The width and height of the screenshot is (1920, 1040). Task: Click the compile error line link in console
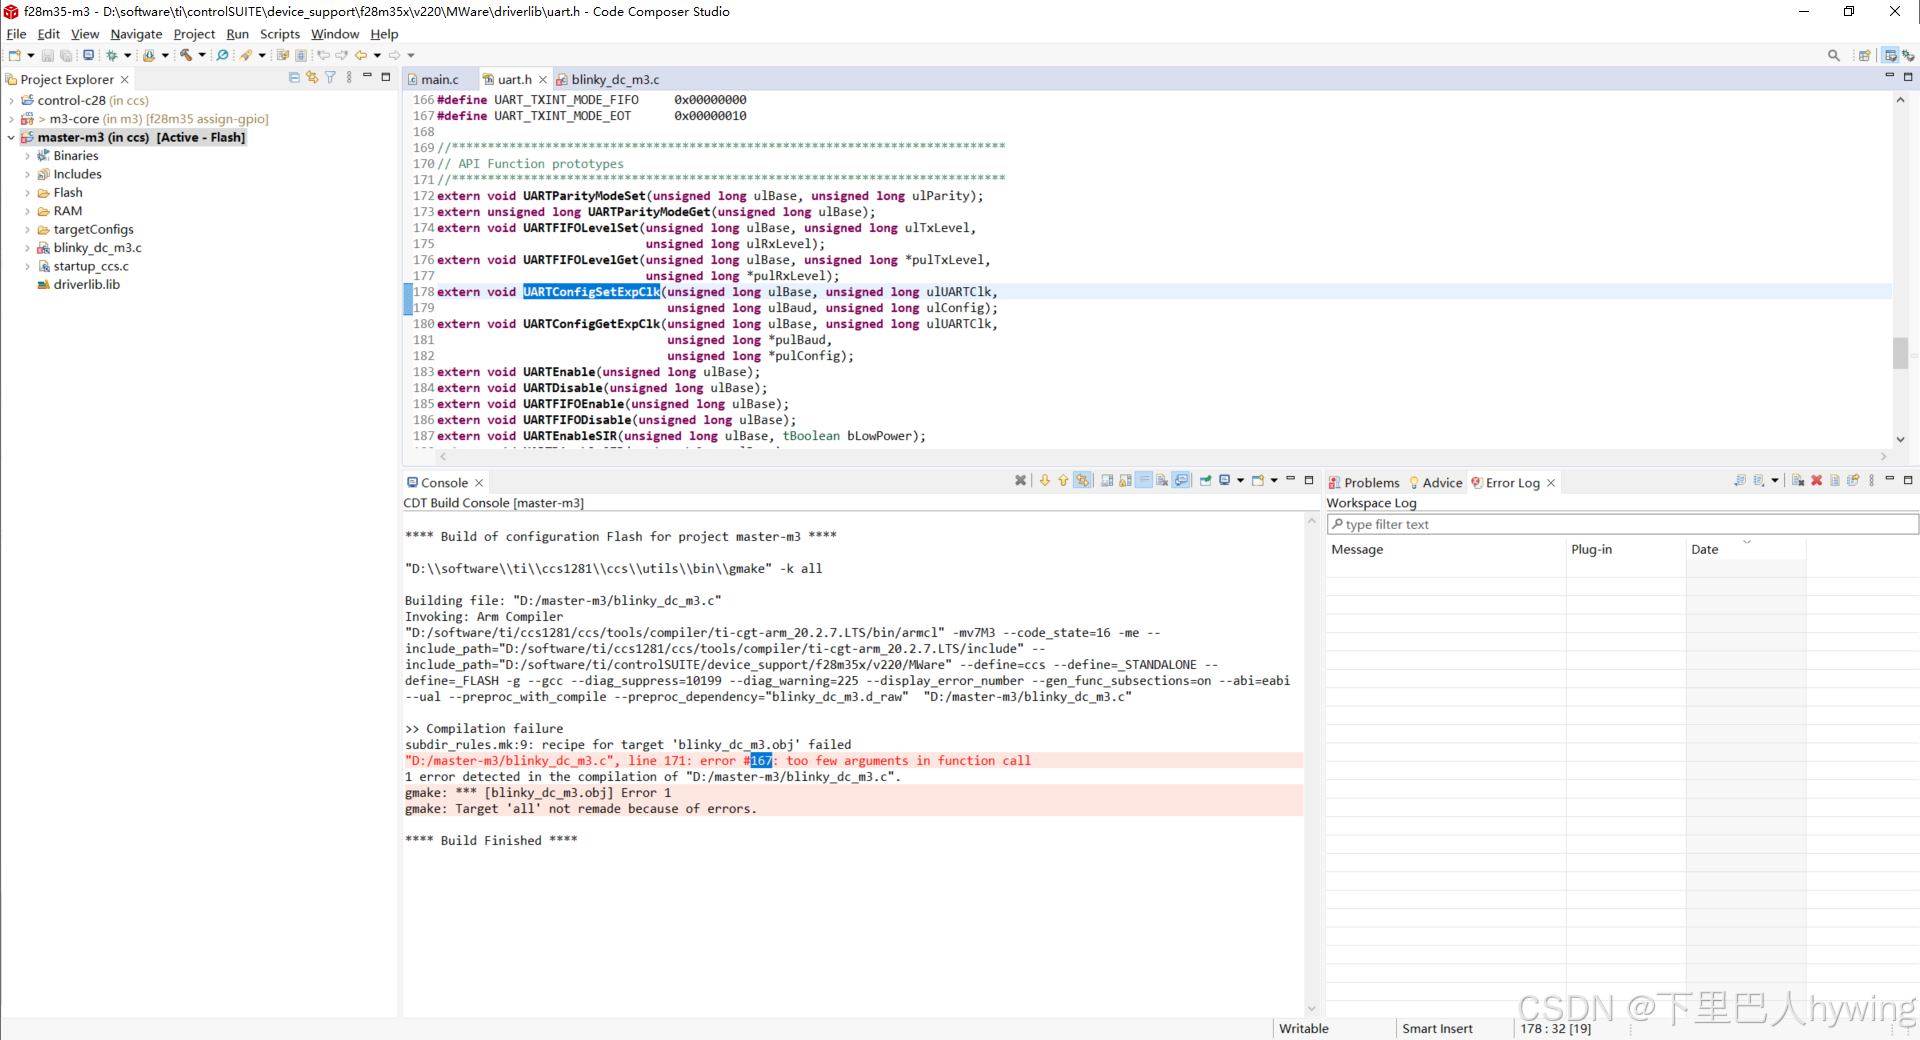click(718, 761)
